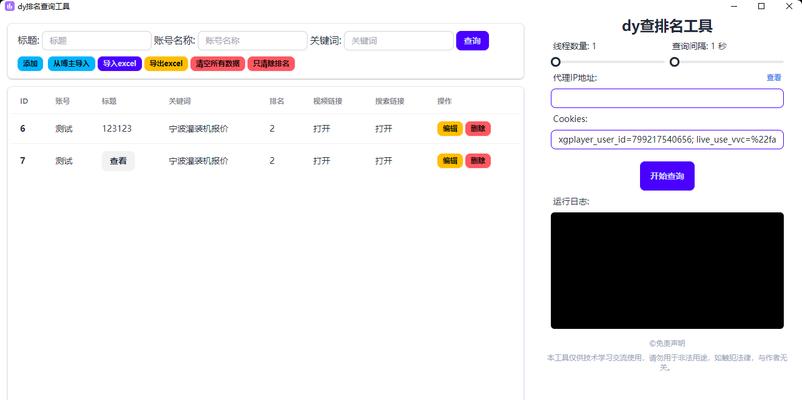Focus the 账号名称 input field

253,41
